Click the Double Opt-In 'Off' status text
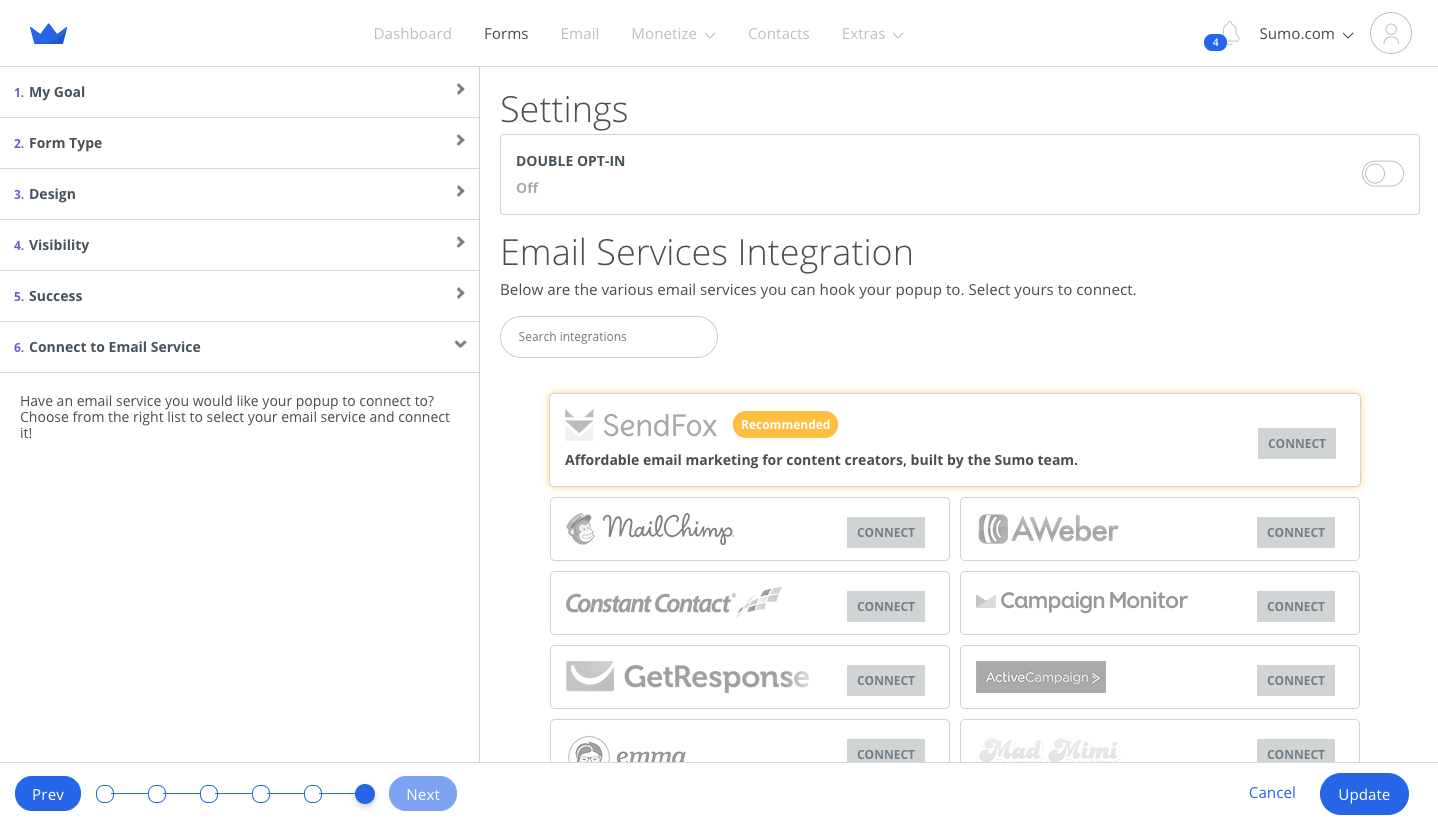Screen dimensions: 1438x825 (x=527, y=188)
